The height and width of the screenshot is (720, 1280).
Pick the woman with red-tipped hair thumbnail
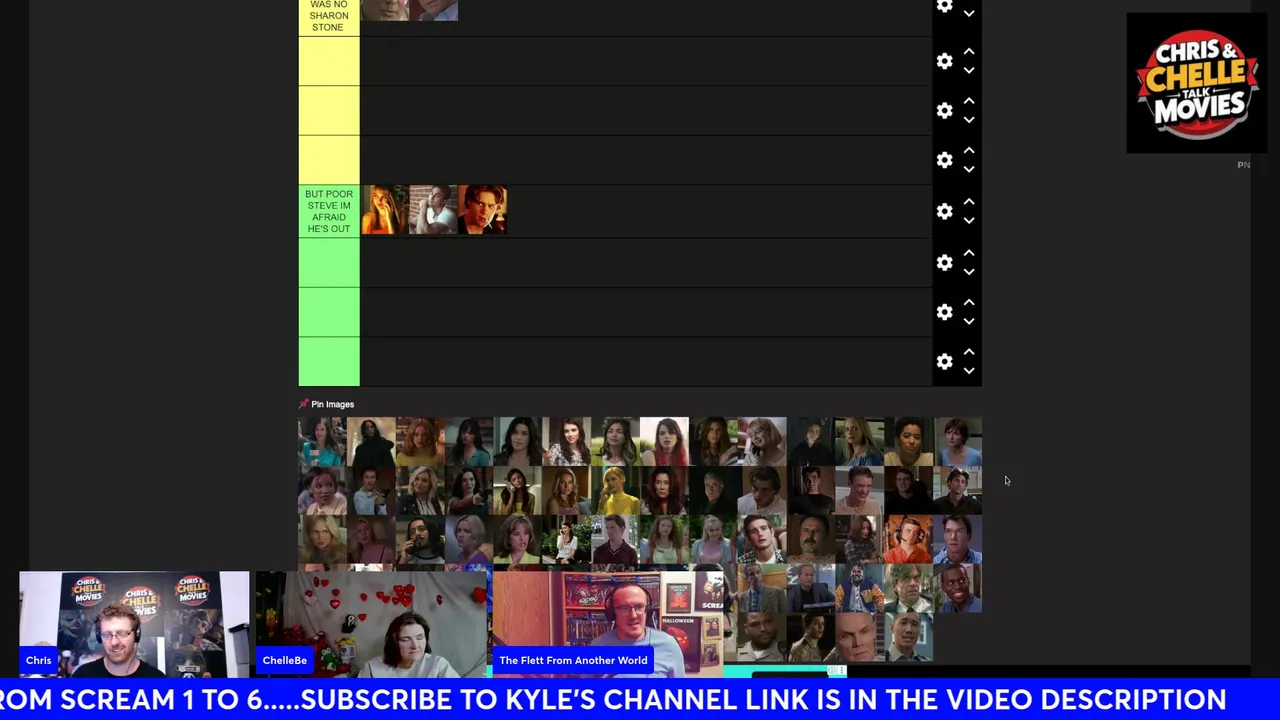tap(665, 441)
